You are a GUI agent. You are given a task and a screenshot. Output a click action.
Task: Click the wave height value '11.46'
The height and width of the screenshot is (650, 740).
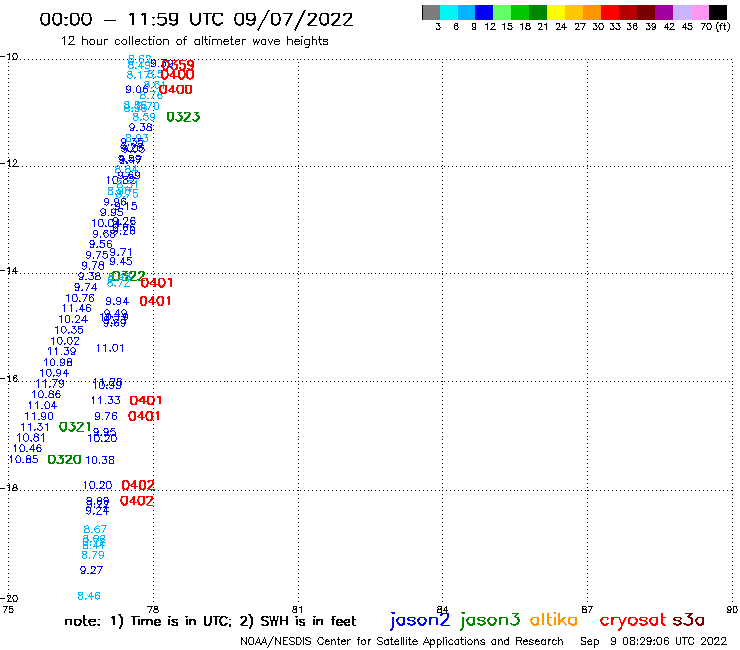coord(76,309)
